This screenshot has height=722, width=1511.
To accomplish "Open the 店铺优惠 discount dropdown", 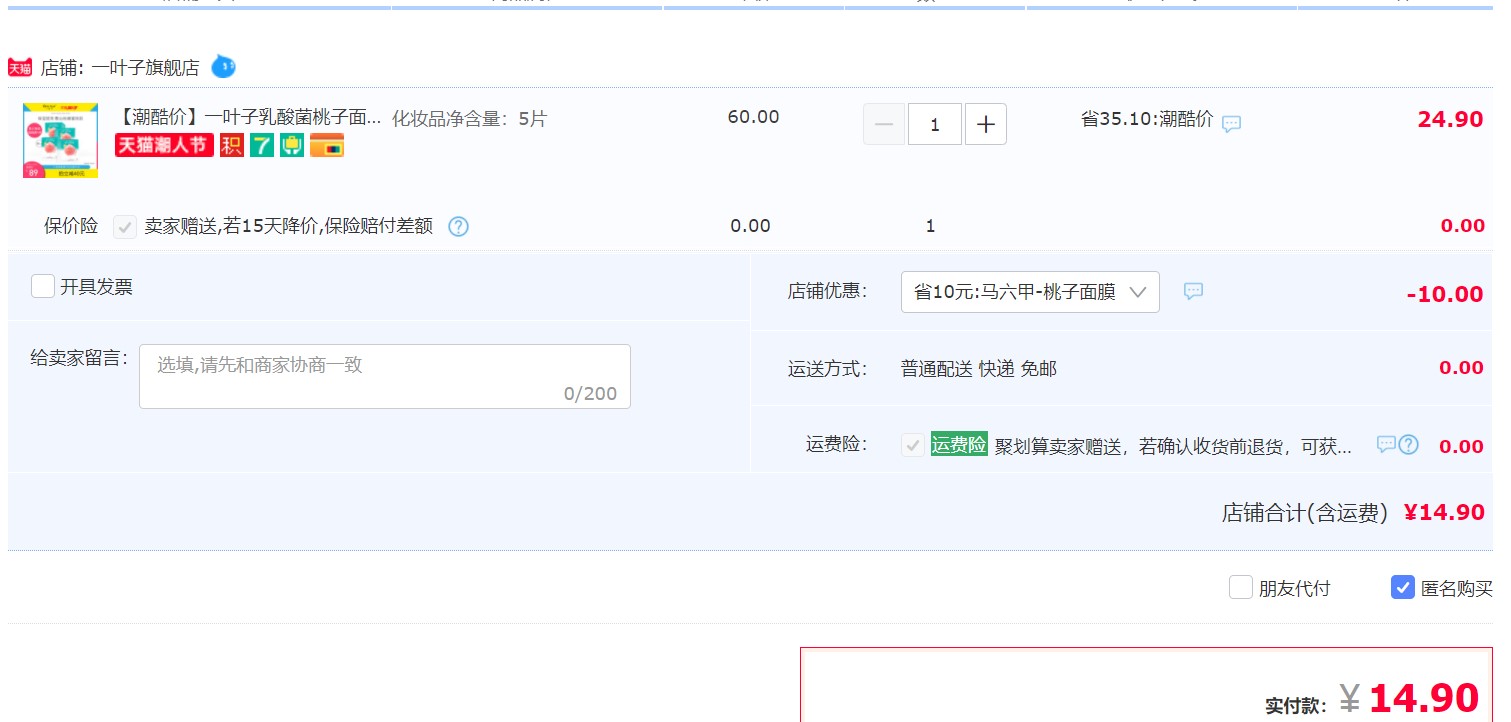I will click(x=1030, y=292).
